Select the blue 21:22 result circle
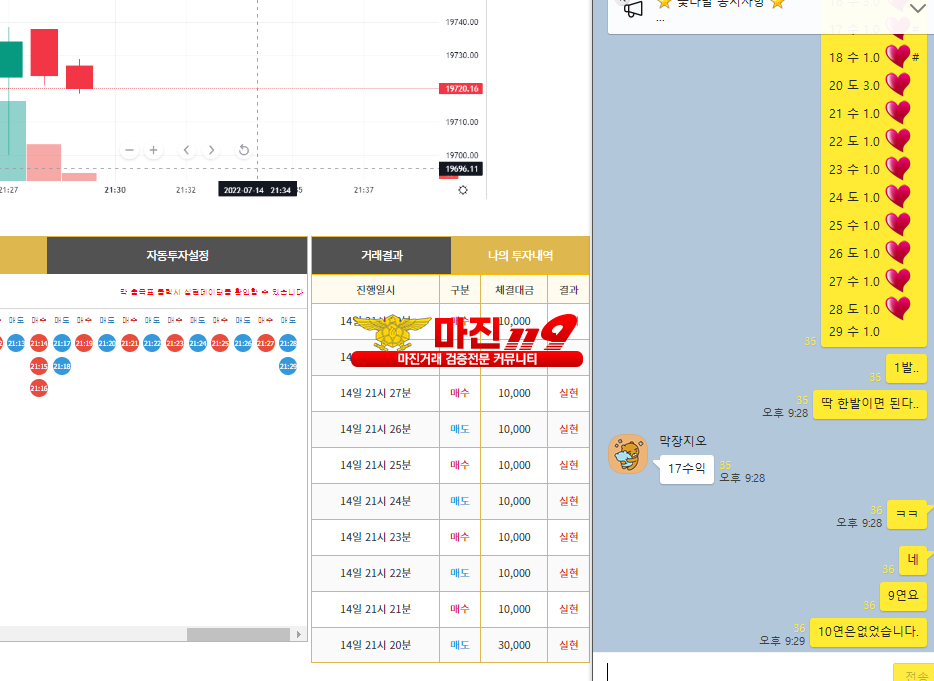934x681 pixels. point(152,343)
